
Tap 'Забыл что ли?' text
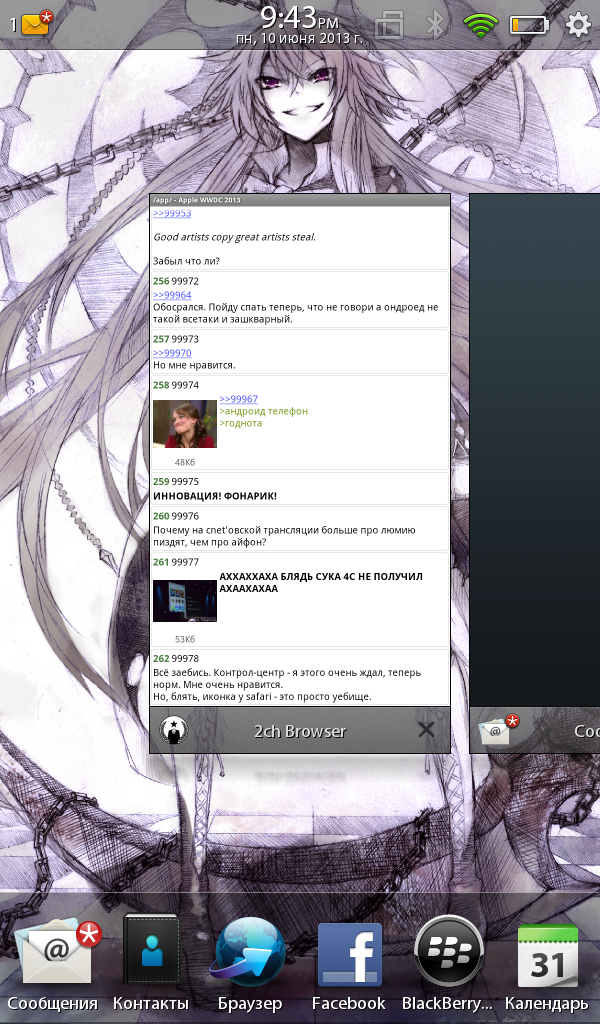[x=186, y=261]
